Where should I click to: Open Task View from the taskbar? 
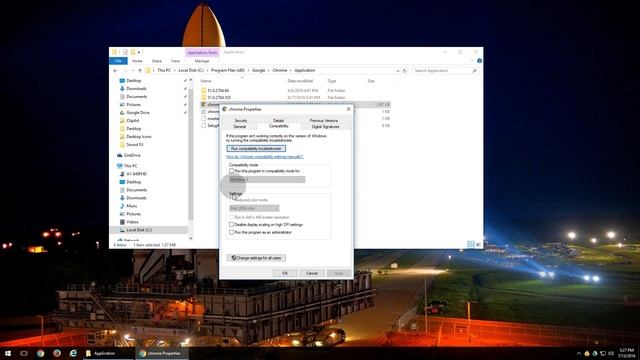(24, 353)
